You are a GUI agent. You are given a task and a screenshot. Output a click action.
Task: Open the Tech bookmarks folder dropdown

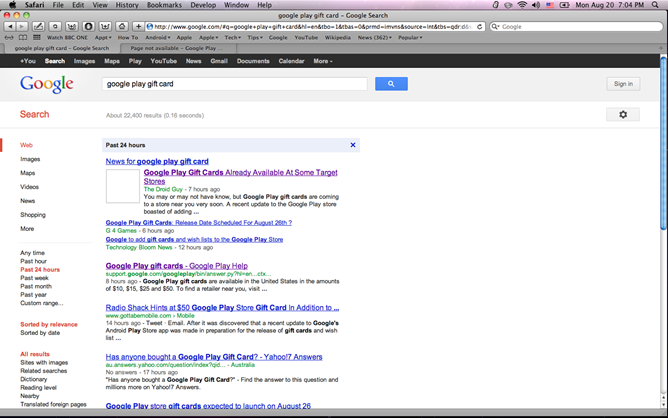(233, 37)
